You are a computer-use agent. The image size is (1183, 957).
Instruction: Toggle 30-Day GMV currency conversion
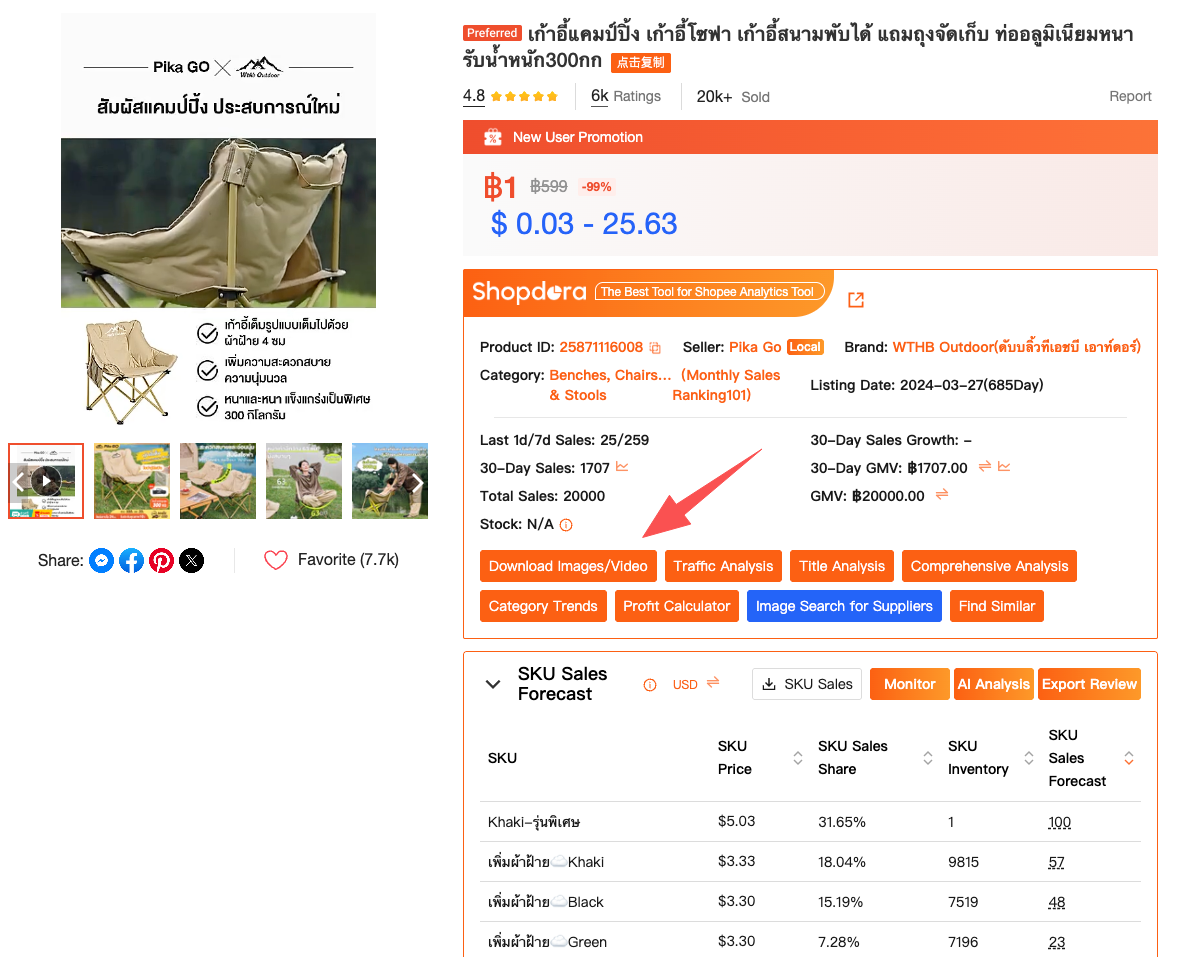coord(985,466)
